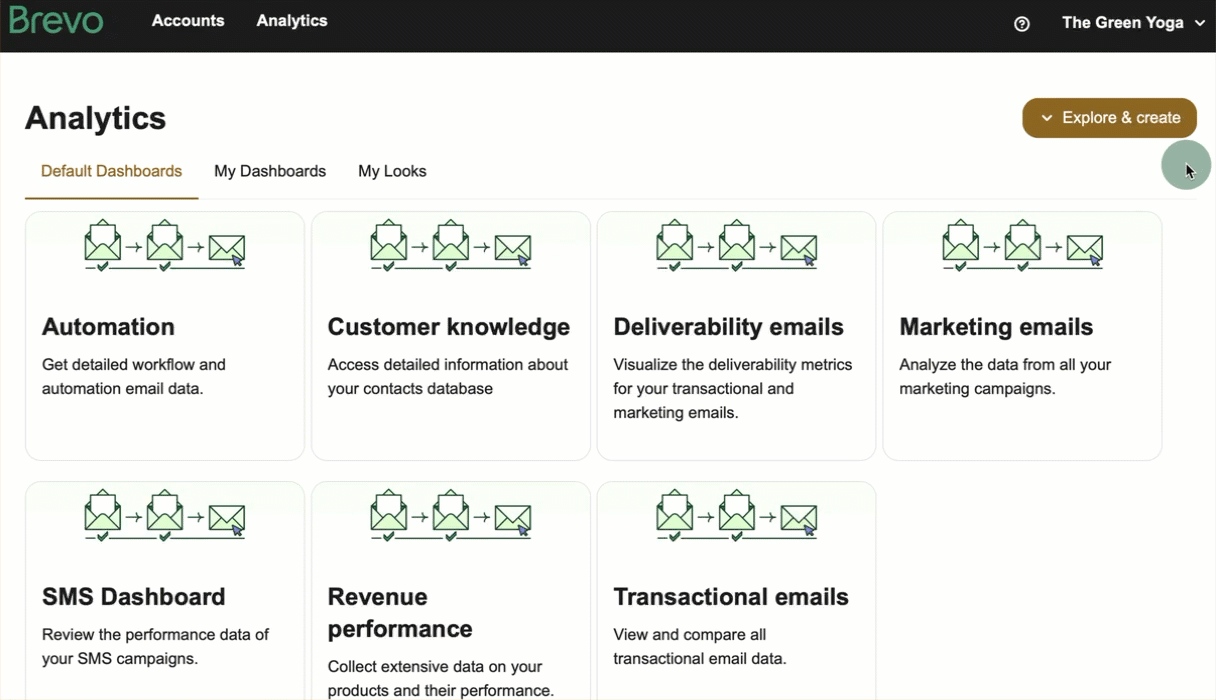Select the Default Dashboards tab
The width and height of the screenshot is (1216, 700).
click(x=111, y=171)
